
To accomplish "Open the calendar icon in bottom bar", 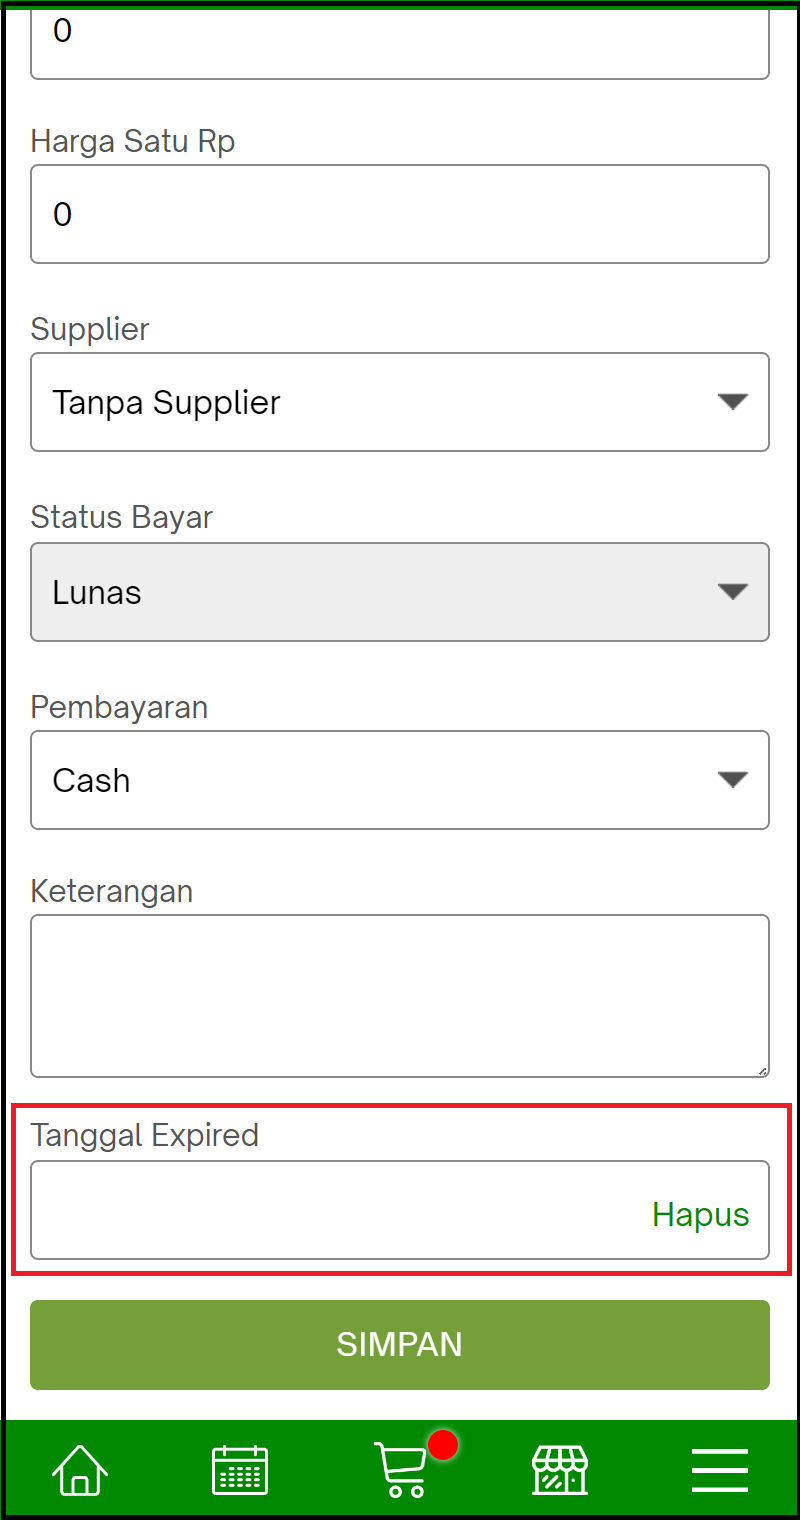I will (x=240, y=1469).
